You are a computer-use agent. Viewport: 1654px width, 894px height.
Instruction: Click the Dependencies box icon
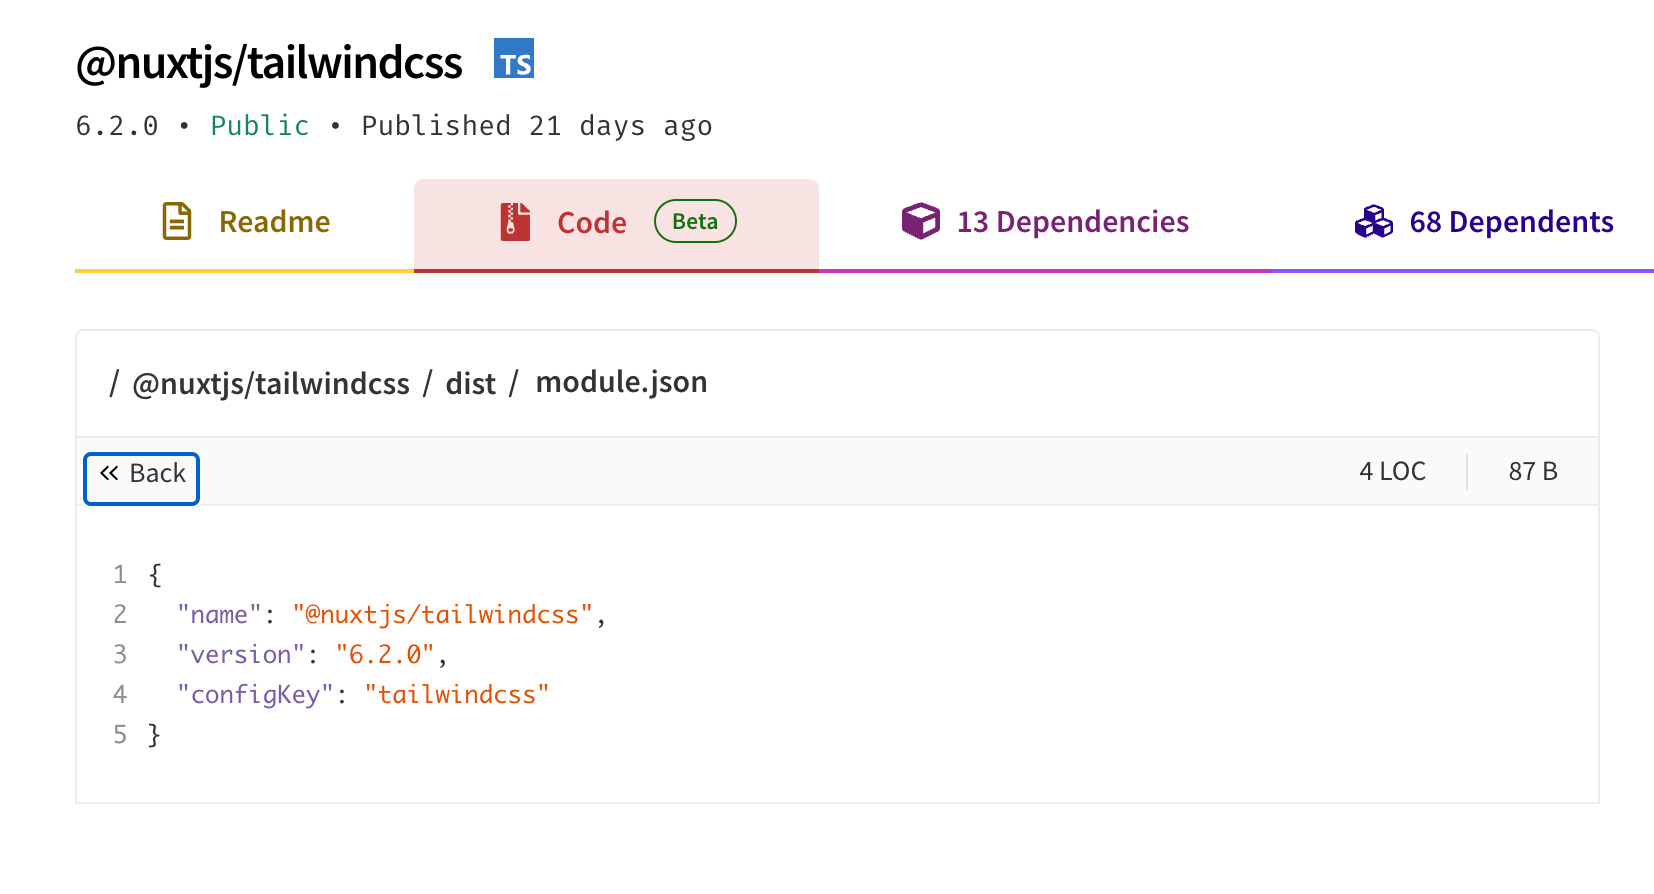920,221
